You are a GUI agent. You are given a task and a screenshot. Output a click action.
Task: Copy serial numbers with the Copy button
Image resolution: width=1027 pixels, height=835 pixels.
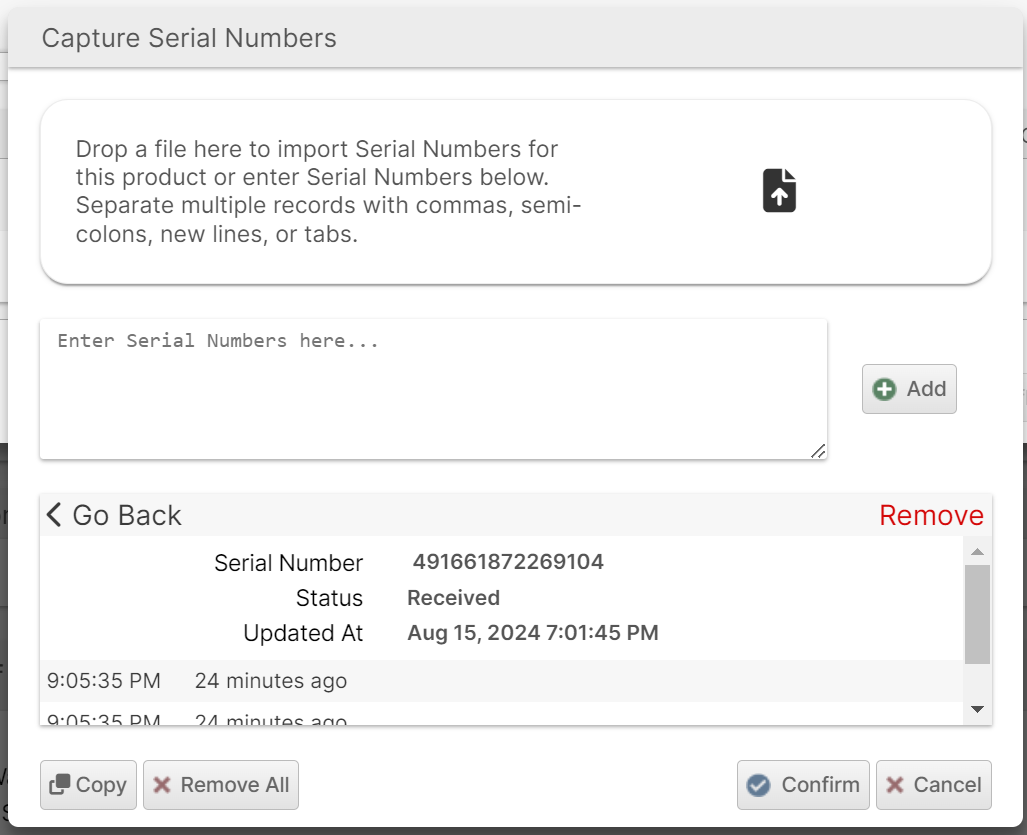click(89, 785)
